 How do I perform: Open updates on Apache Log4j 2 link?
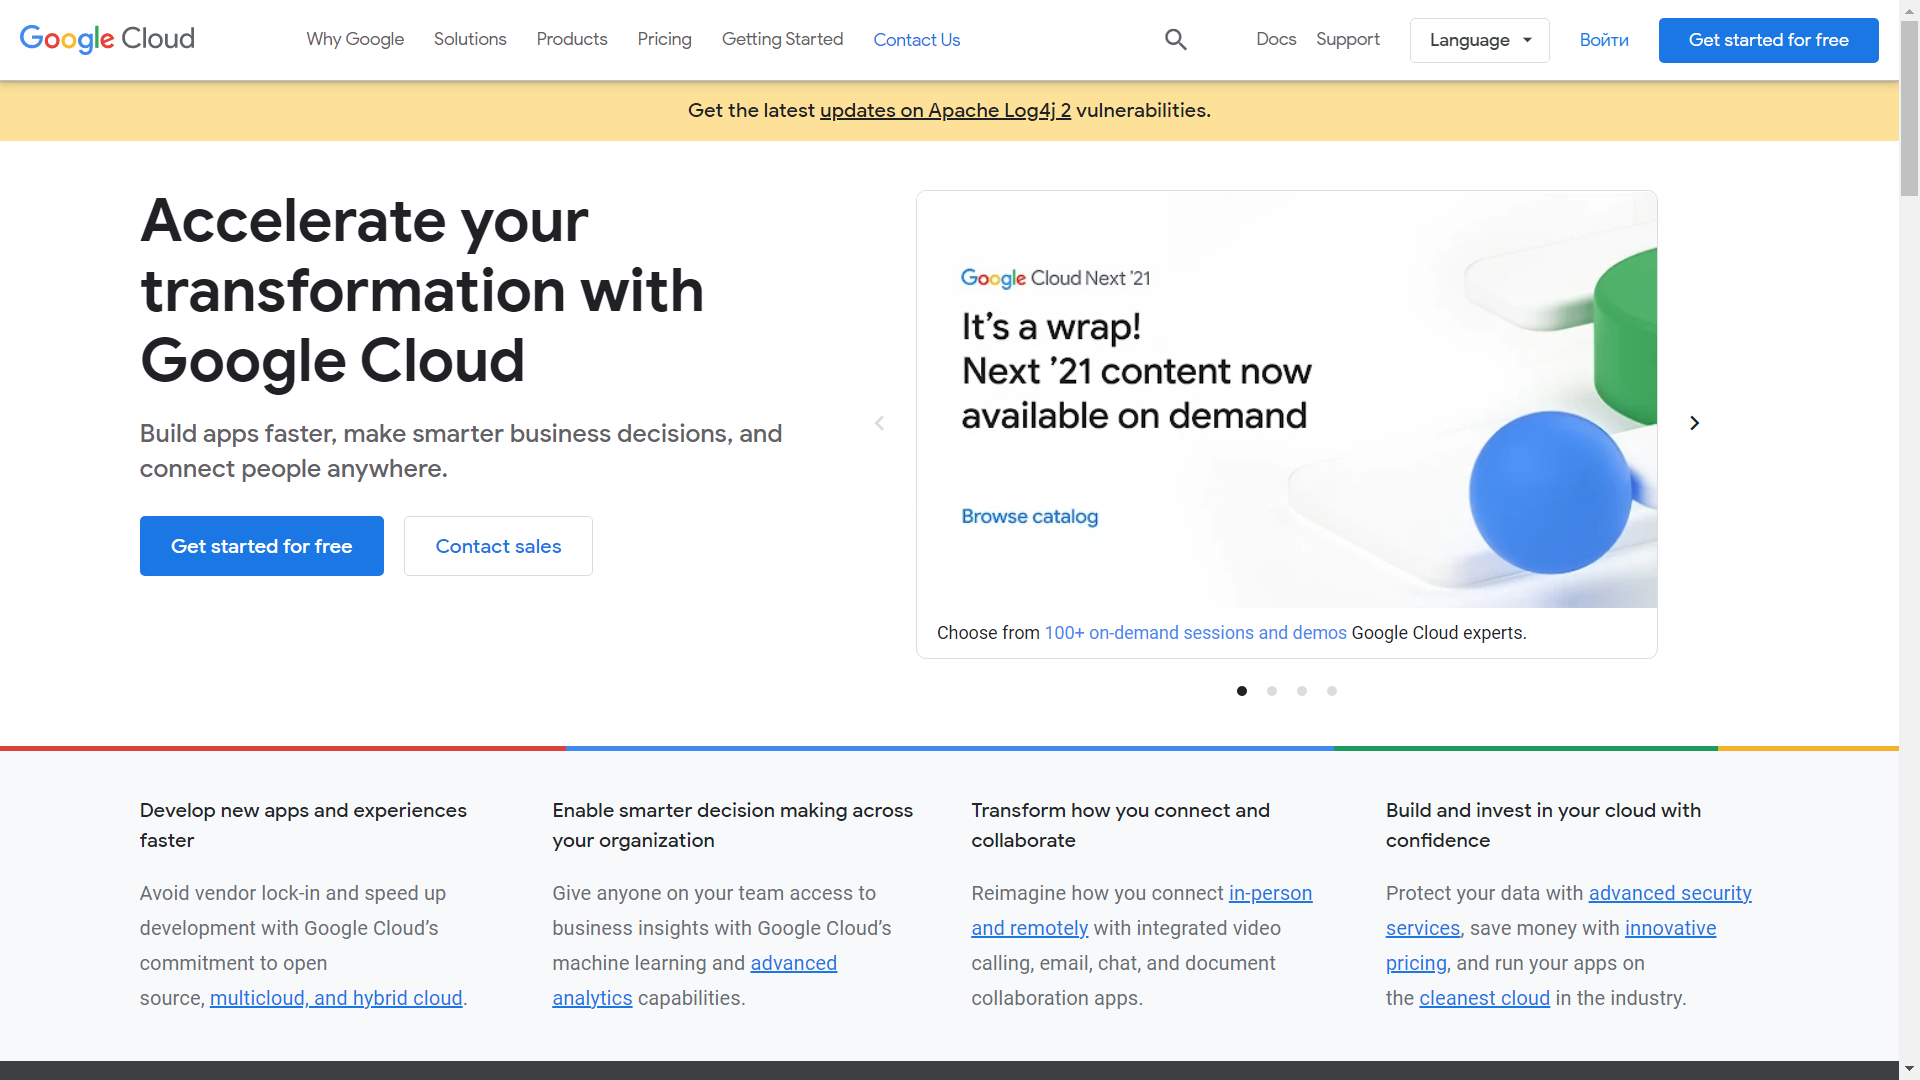(x=945, y=110)
